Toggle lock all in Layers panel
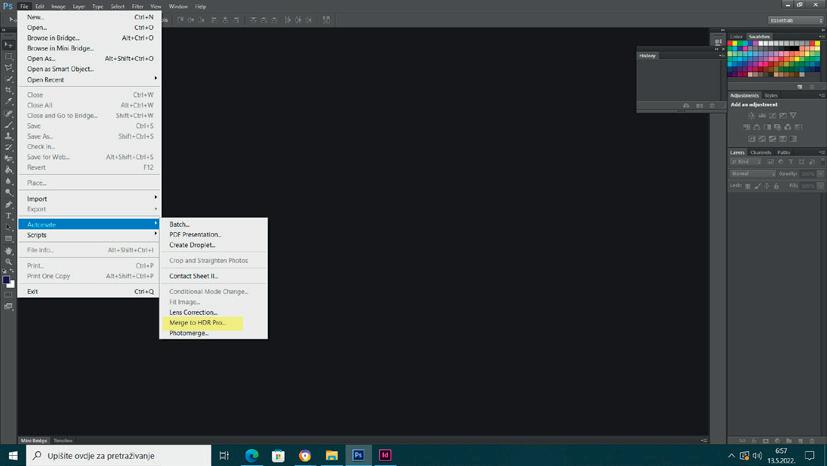 pyautogui.click(x=776, y=186)
